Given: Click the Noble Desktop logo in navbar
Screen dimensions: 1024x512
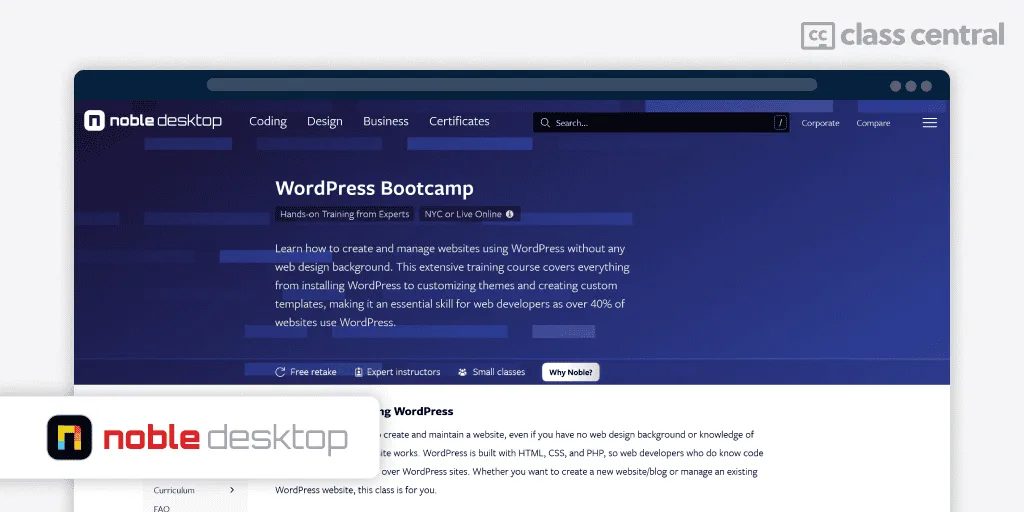Looking at the screenshot, I should [x=153, y=121].
